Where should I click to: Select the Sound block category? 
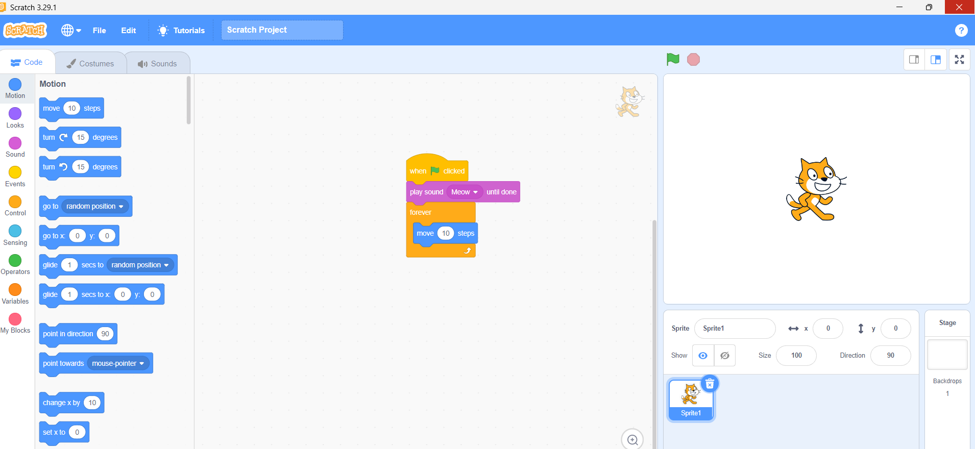[16, 147]
